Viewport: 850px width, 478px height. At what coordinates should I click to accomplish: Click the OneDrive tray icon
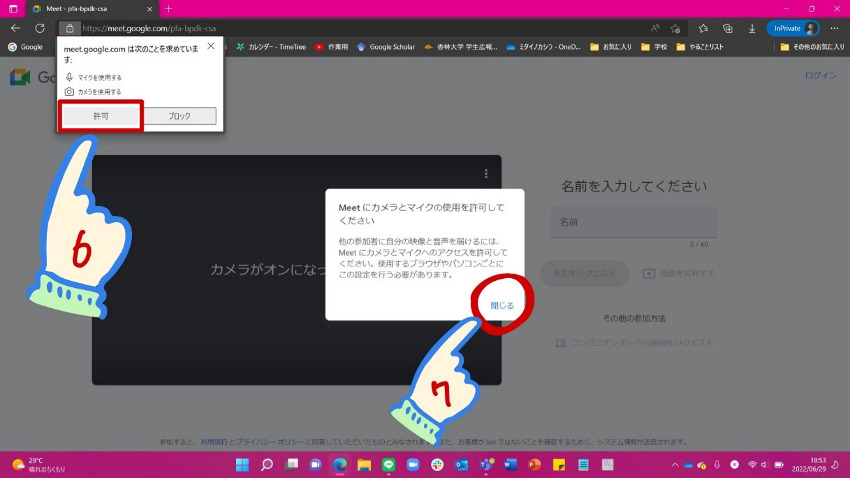[x=688, y=464]
